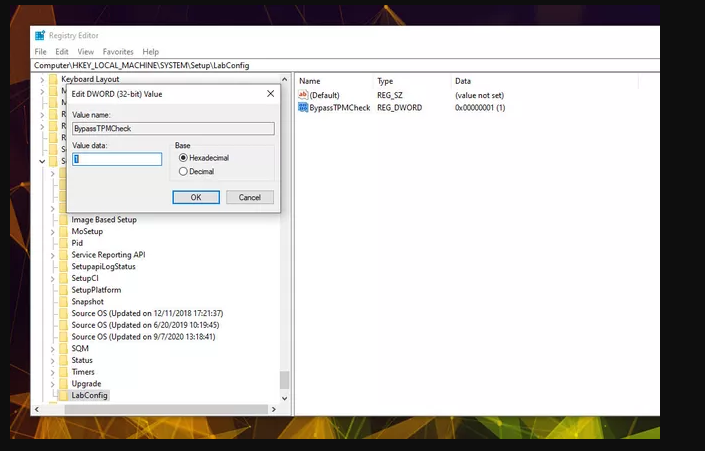Click the Image Based Setup folder icon

click(x=64, y=220)
